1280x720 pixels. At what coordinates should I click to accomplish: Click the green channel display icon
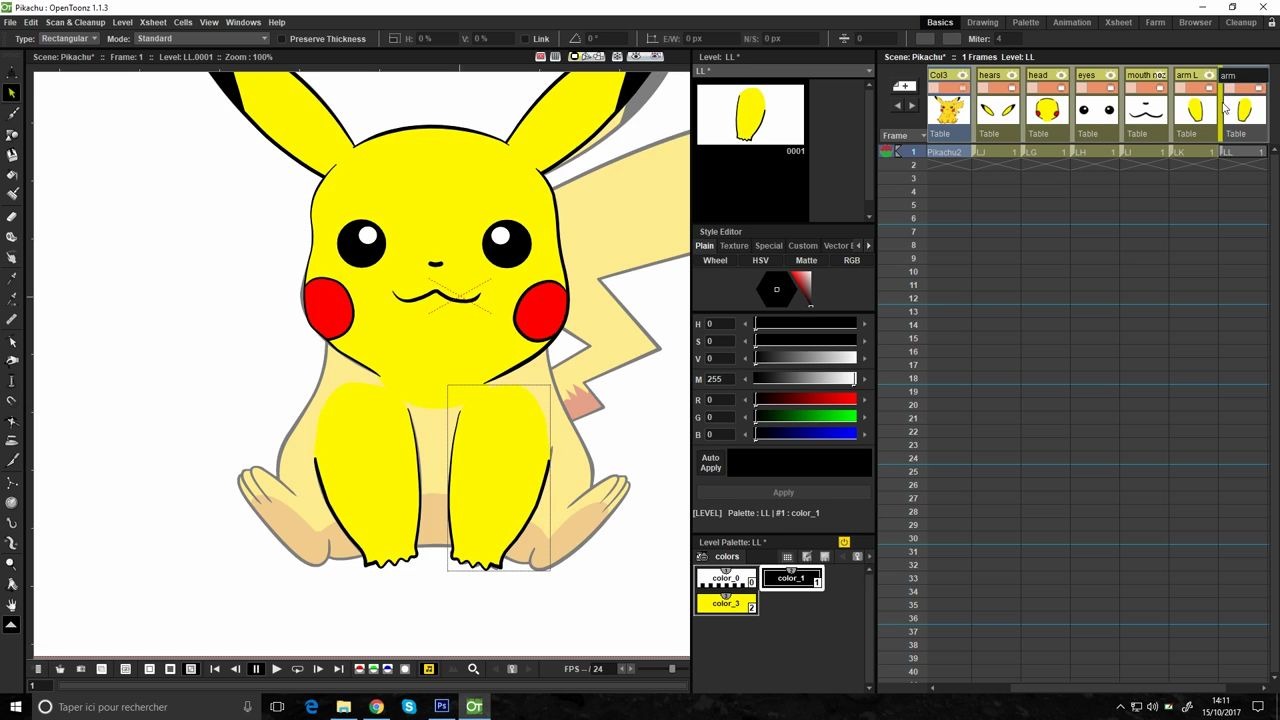(374, 669)
